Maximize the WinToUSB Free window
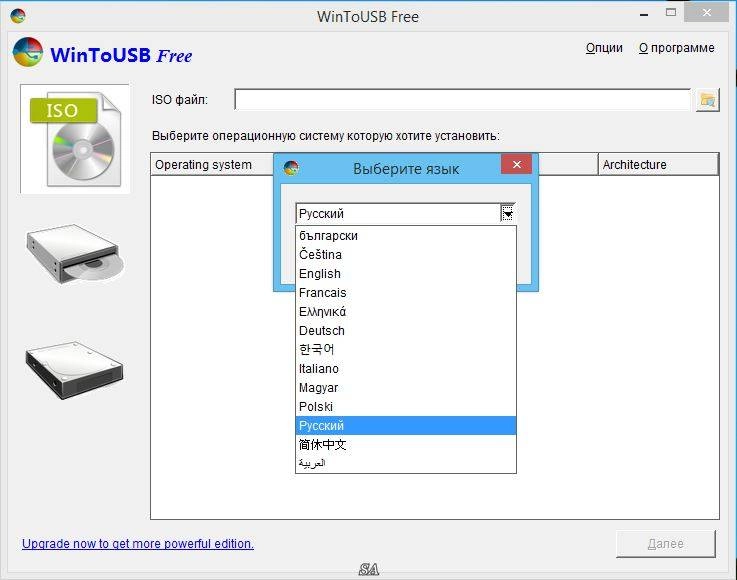 click(x=671, y=13)
